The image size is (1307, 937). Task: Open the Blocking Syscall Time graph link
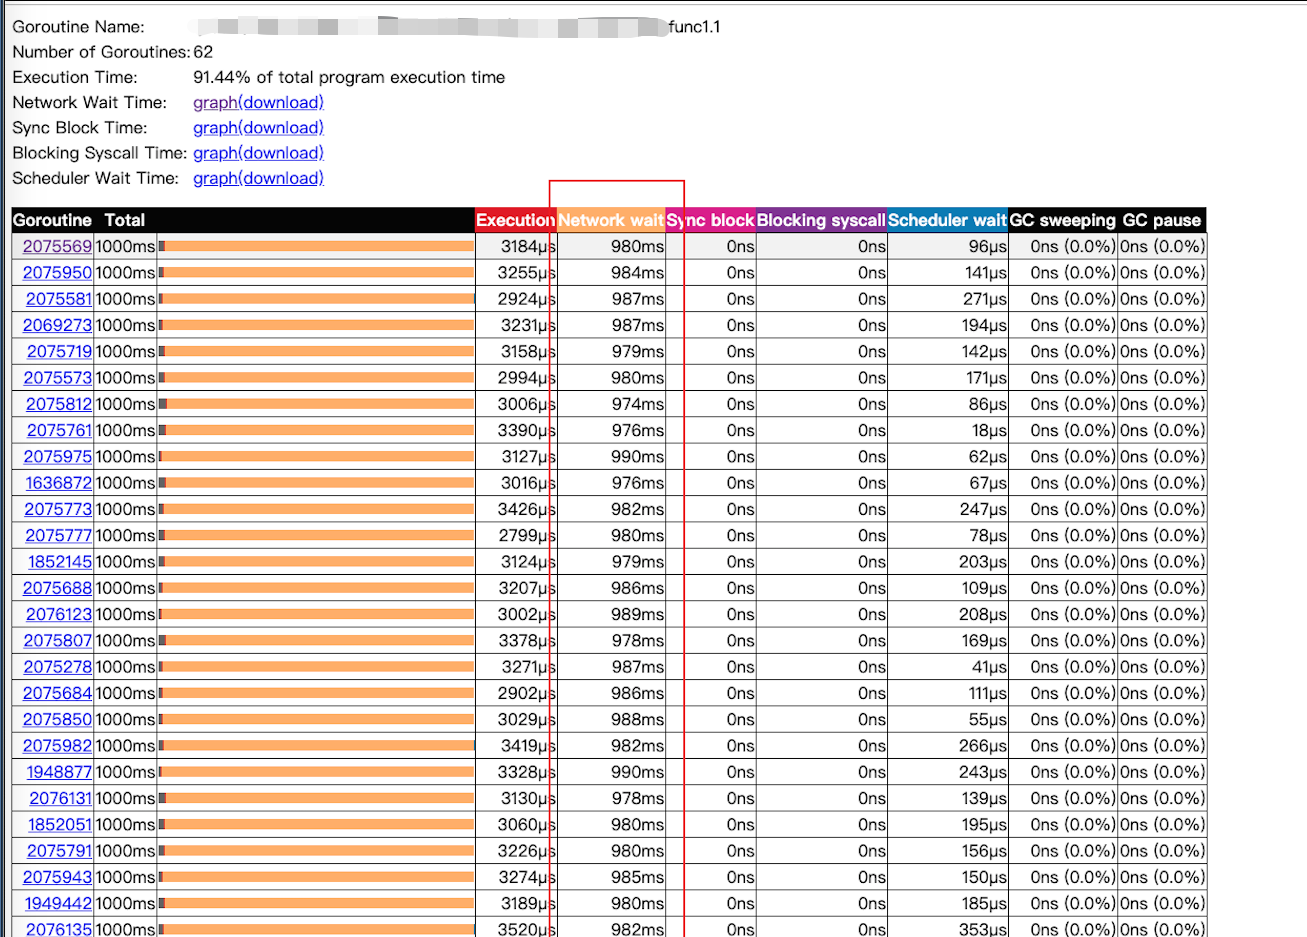click(x=215, y=153)
